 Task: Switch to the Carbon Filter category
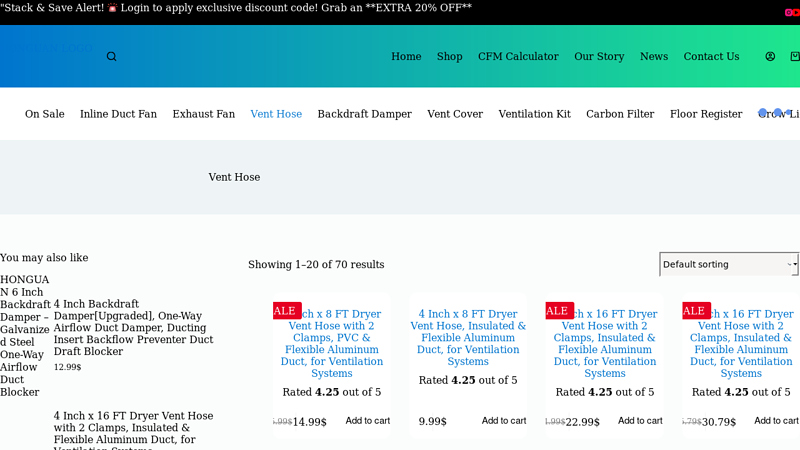pos(620,114)
